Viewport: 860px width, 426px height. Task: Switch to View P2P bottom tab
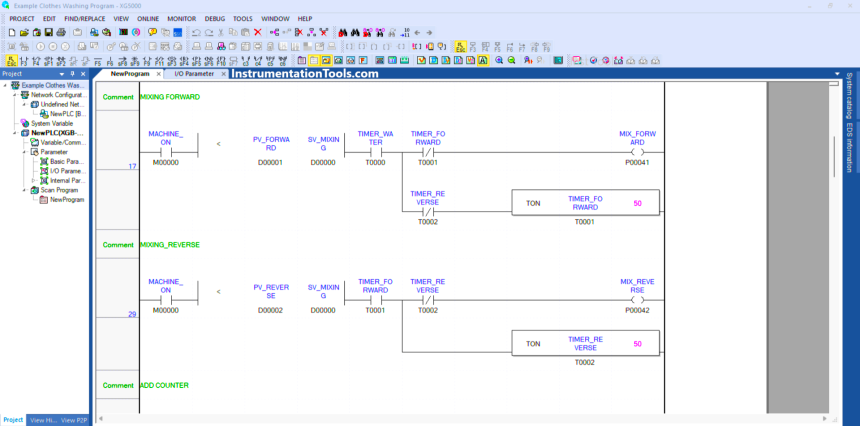coord(74,420)
